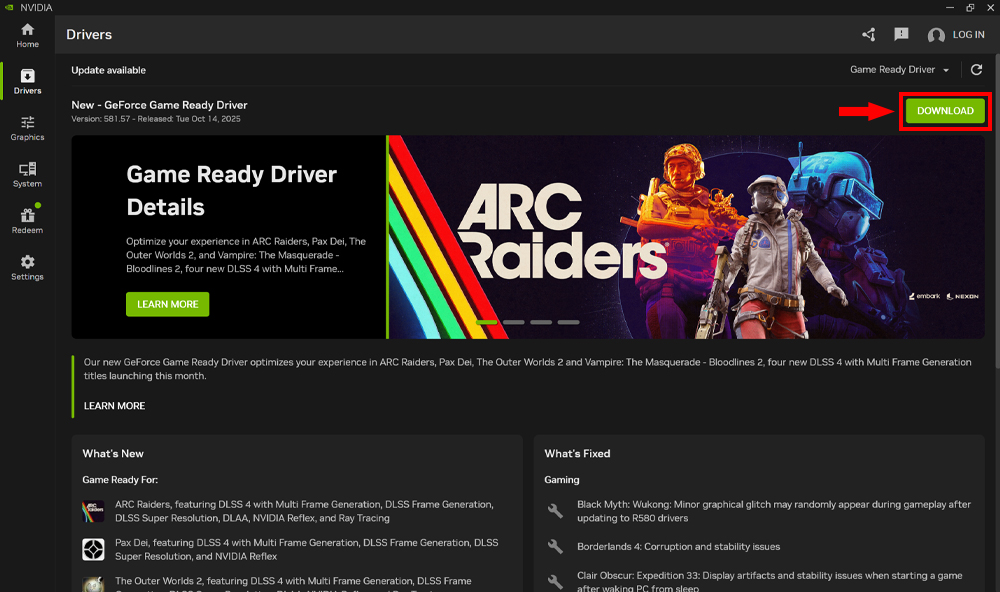Jump to the fourth carousel indicator
Screen dimensions: 1000x592
pyautogui.click(x=568, y=322)
